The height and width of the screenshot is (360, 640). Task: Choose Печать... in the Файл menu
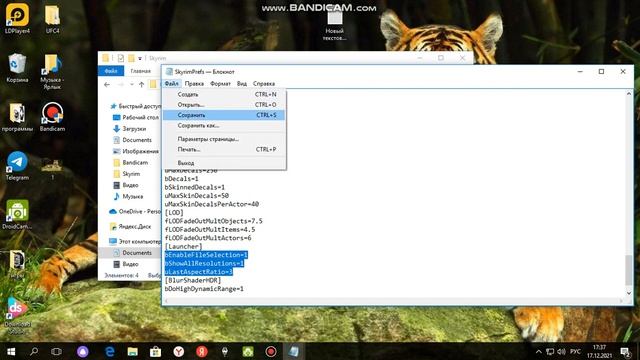tap(224, 149)
